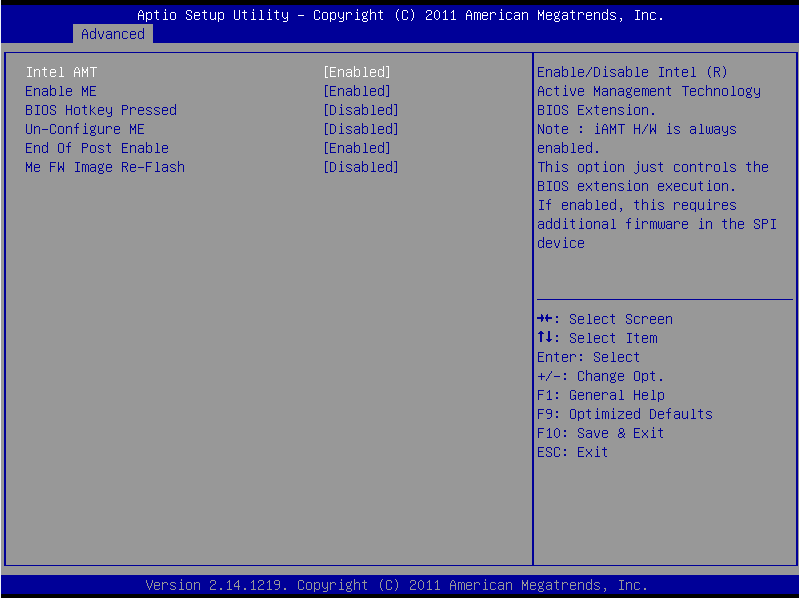
Task: Select the Intel AMT setting label
Action: [x=61, y=72]
